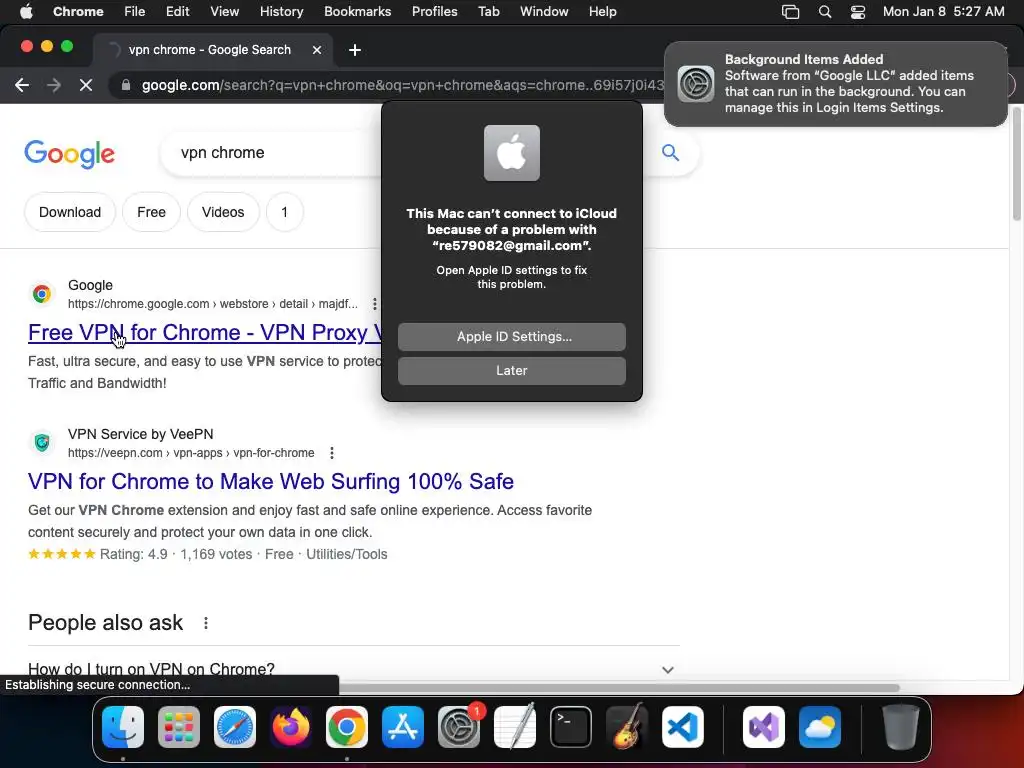Image resolution: width=1024 pixels, height=768 pixels.
Task: Filter results with Download chip
Action: (70, 212)
